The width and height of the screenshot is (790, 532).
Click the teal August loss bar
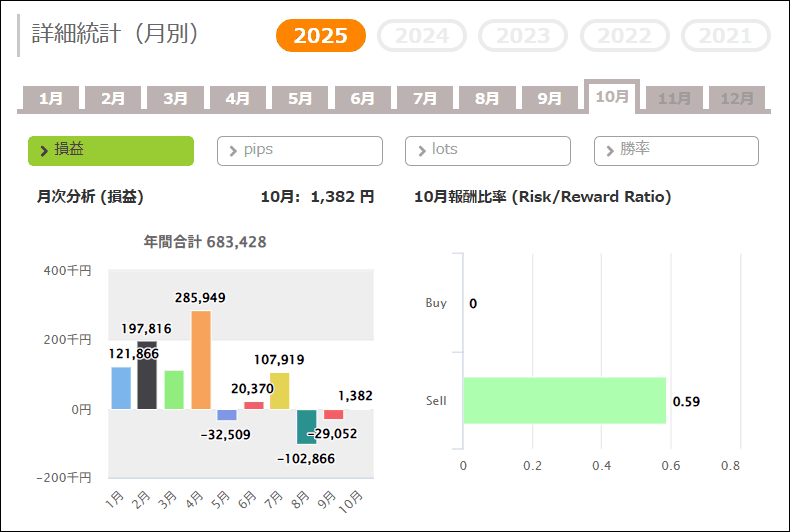(306, 426)
